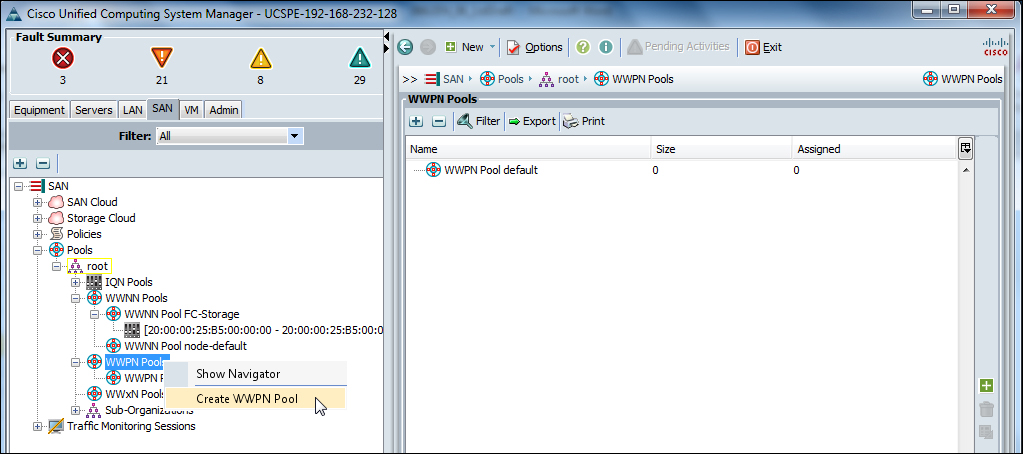
Task: Select Traffic Monitoring Sessions
Action: coord(130,427)
